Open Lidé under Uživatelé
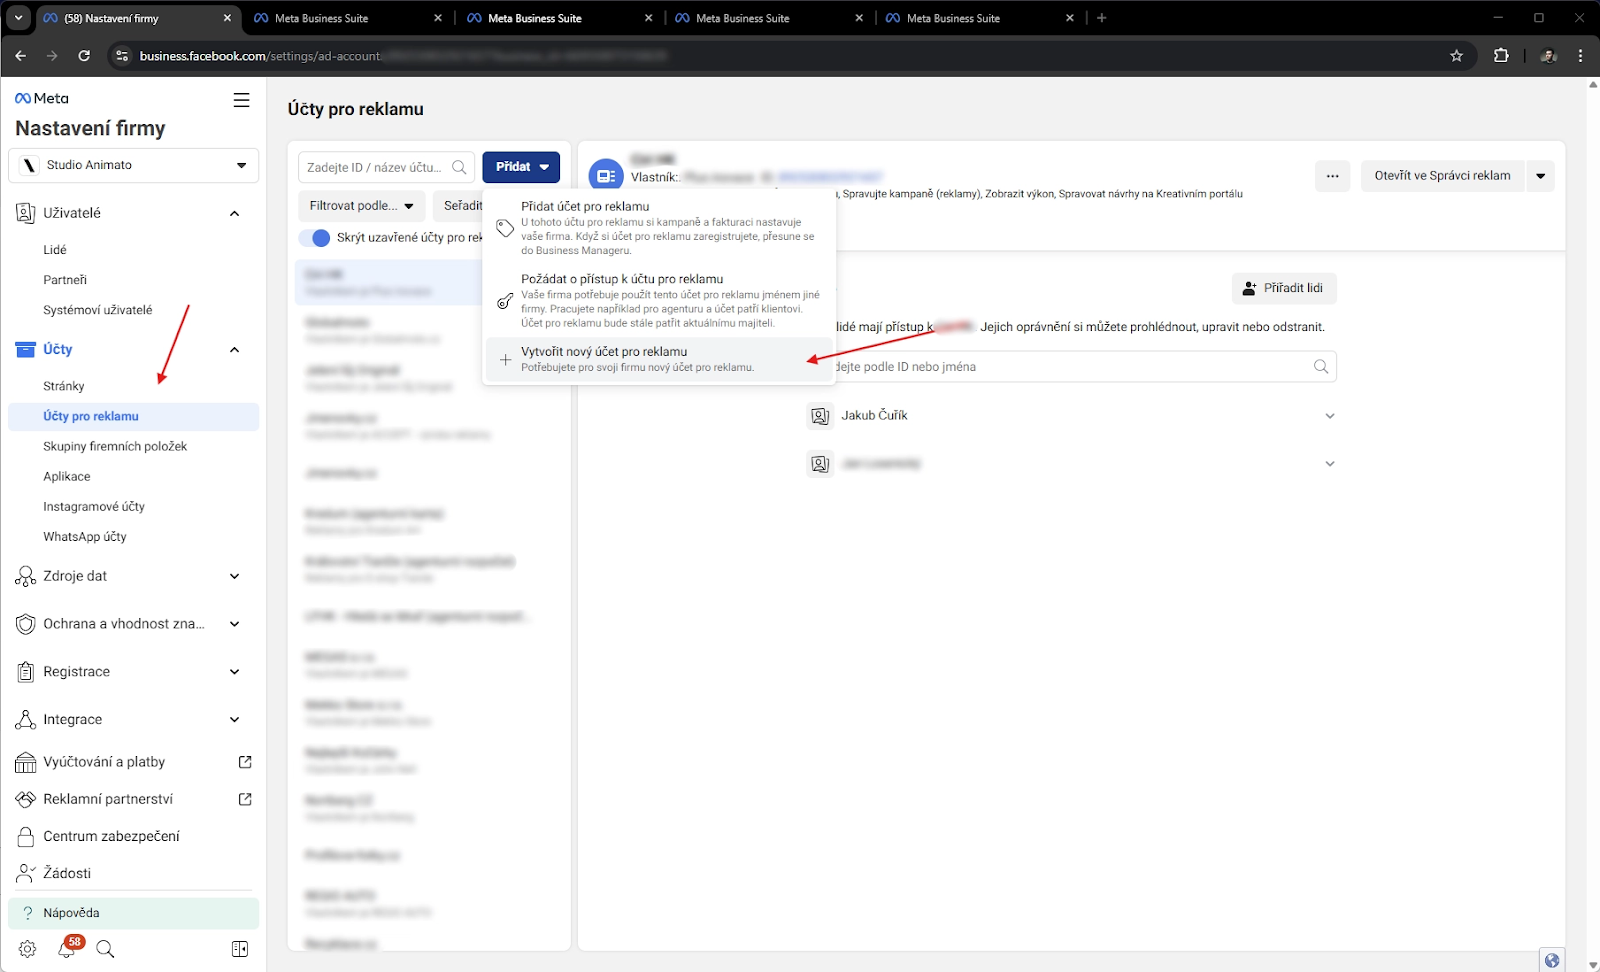Screen dimensions: 1600x972 pos(55,250)
